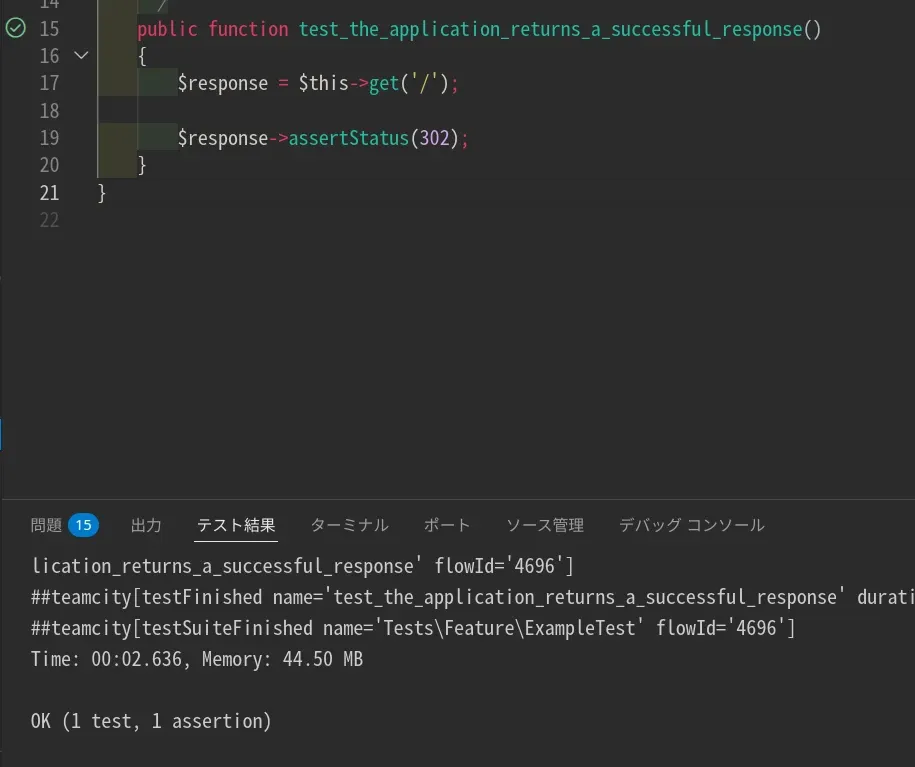This screenshot has height=767, width=915.
Task: Click line number 19 in the gutter
Action: coord(49,138)
